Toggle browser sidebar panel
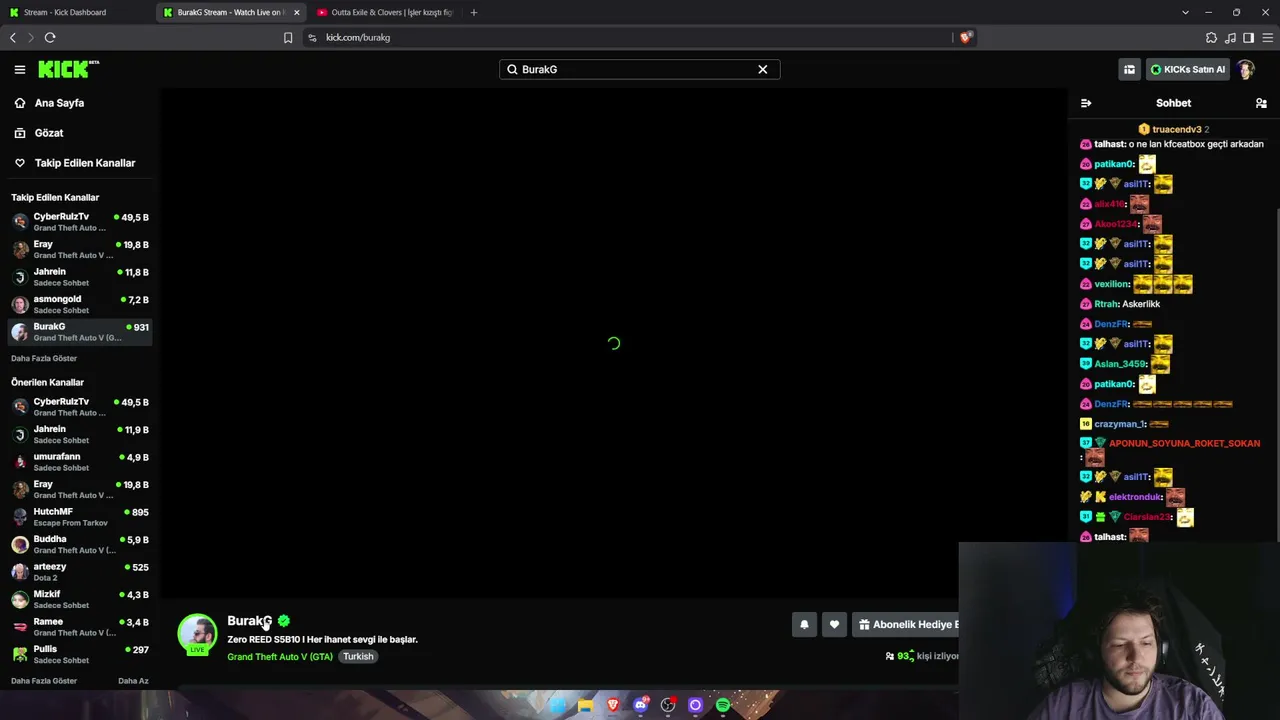This screenshot has height=720, width=1280. click(x=1248, y=38)
